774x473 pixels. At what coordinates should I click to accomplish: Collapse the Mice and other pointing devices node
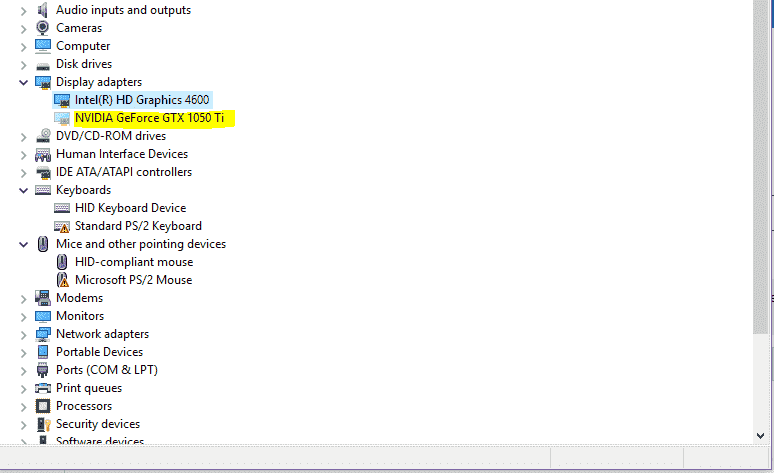tap(23, 244)
